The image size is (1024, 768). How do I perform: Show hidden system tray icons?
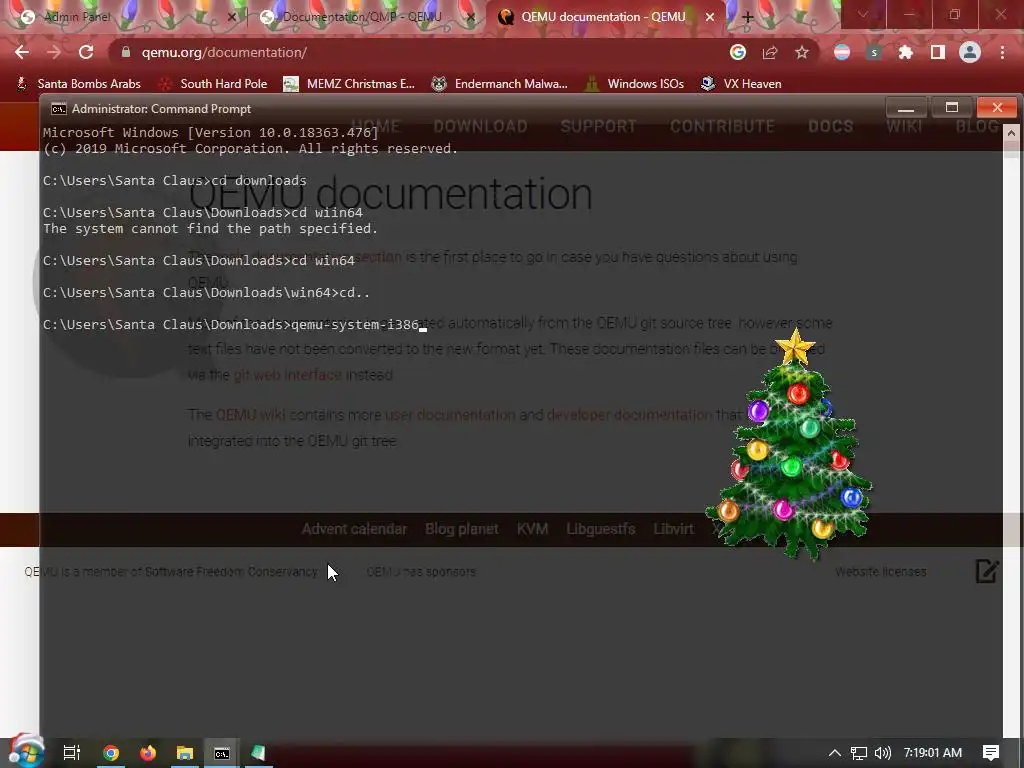coord(835,753)
